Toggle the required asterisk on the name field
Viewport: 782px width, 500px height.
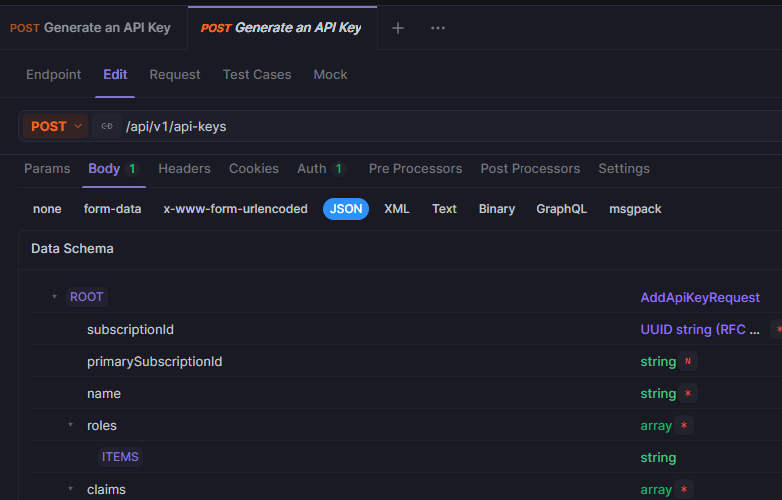[x=688, y=394]
